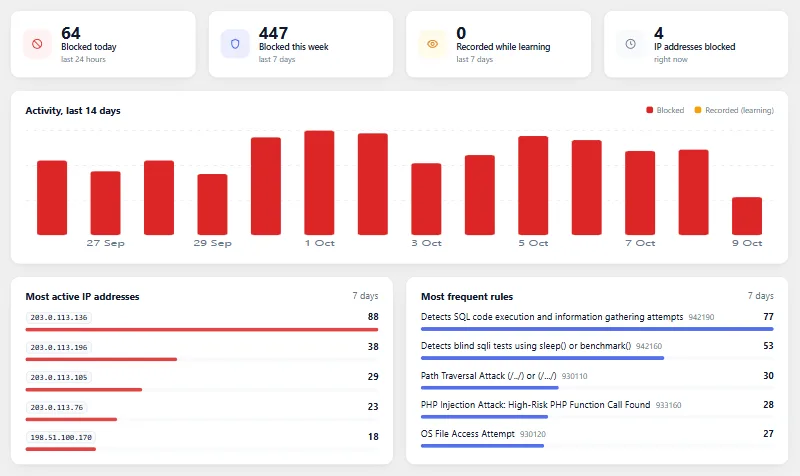Click rule ID 930110
Screen dimensions: 800x476
[574, 377]
